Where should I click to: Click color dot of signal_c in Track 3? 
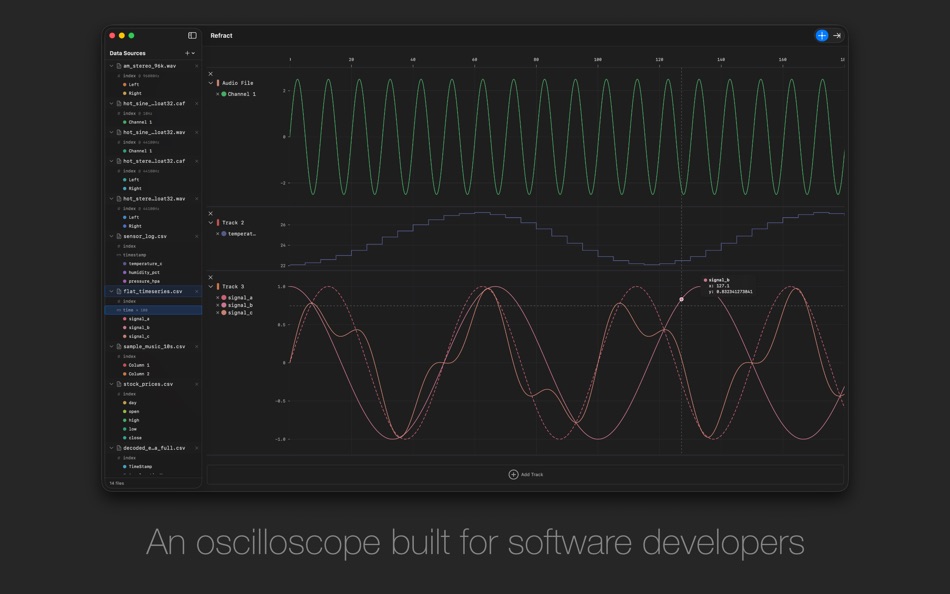click(224, 313)
